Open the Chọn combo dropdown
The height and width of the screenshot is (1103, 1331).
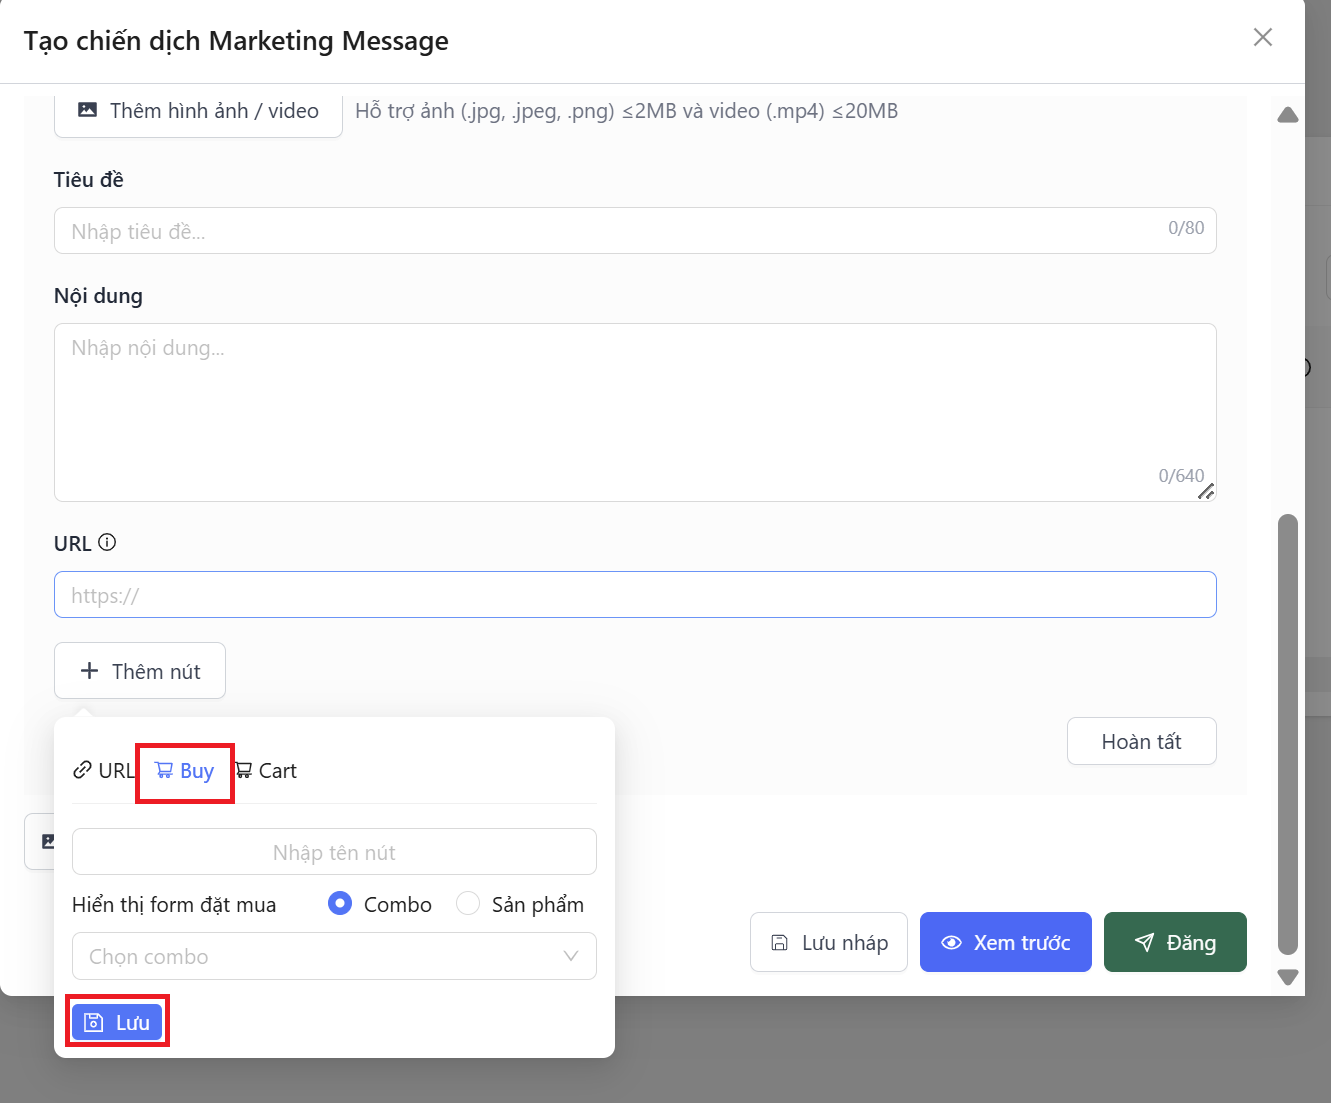pyautogui.click(x=334, y=956)
